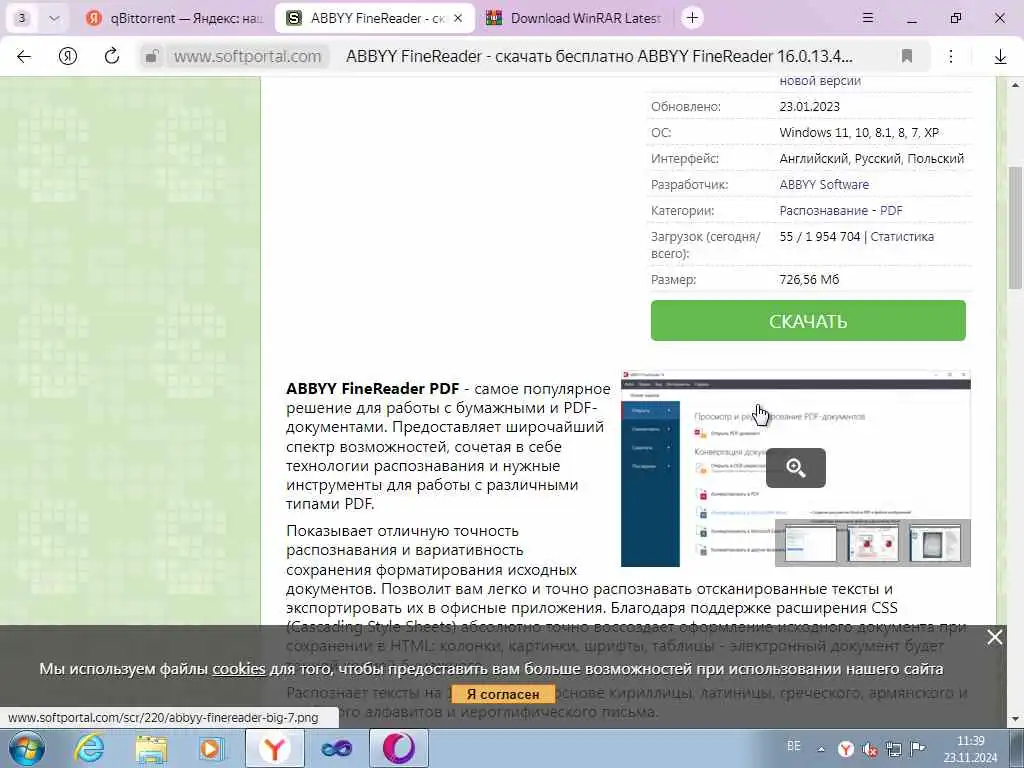The width and height of the screenshot is (1024, 768).
Task: Click the bold ABBYY FineReader PDF heading text
Action: coord(372,389)
